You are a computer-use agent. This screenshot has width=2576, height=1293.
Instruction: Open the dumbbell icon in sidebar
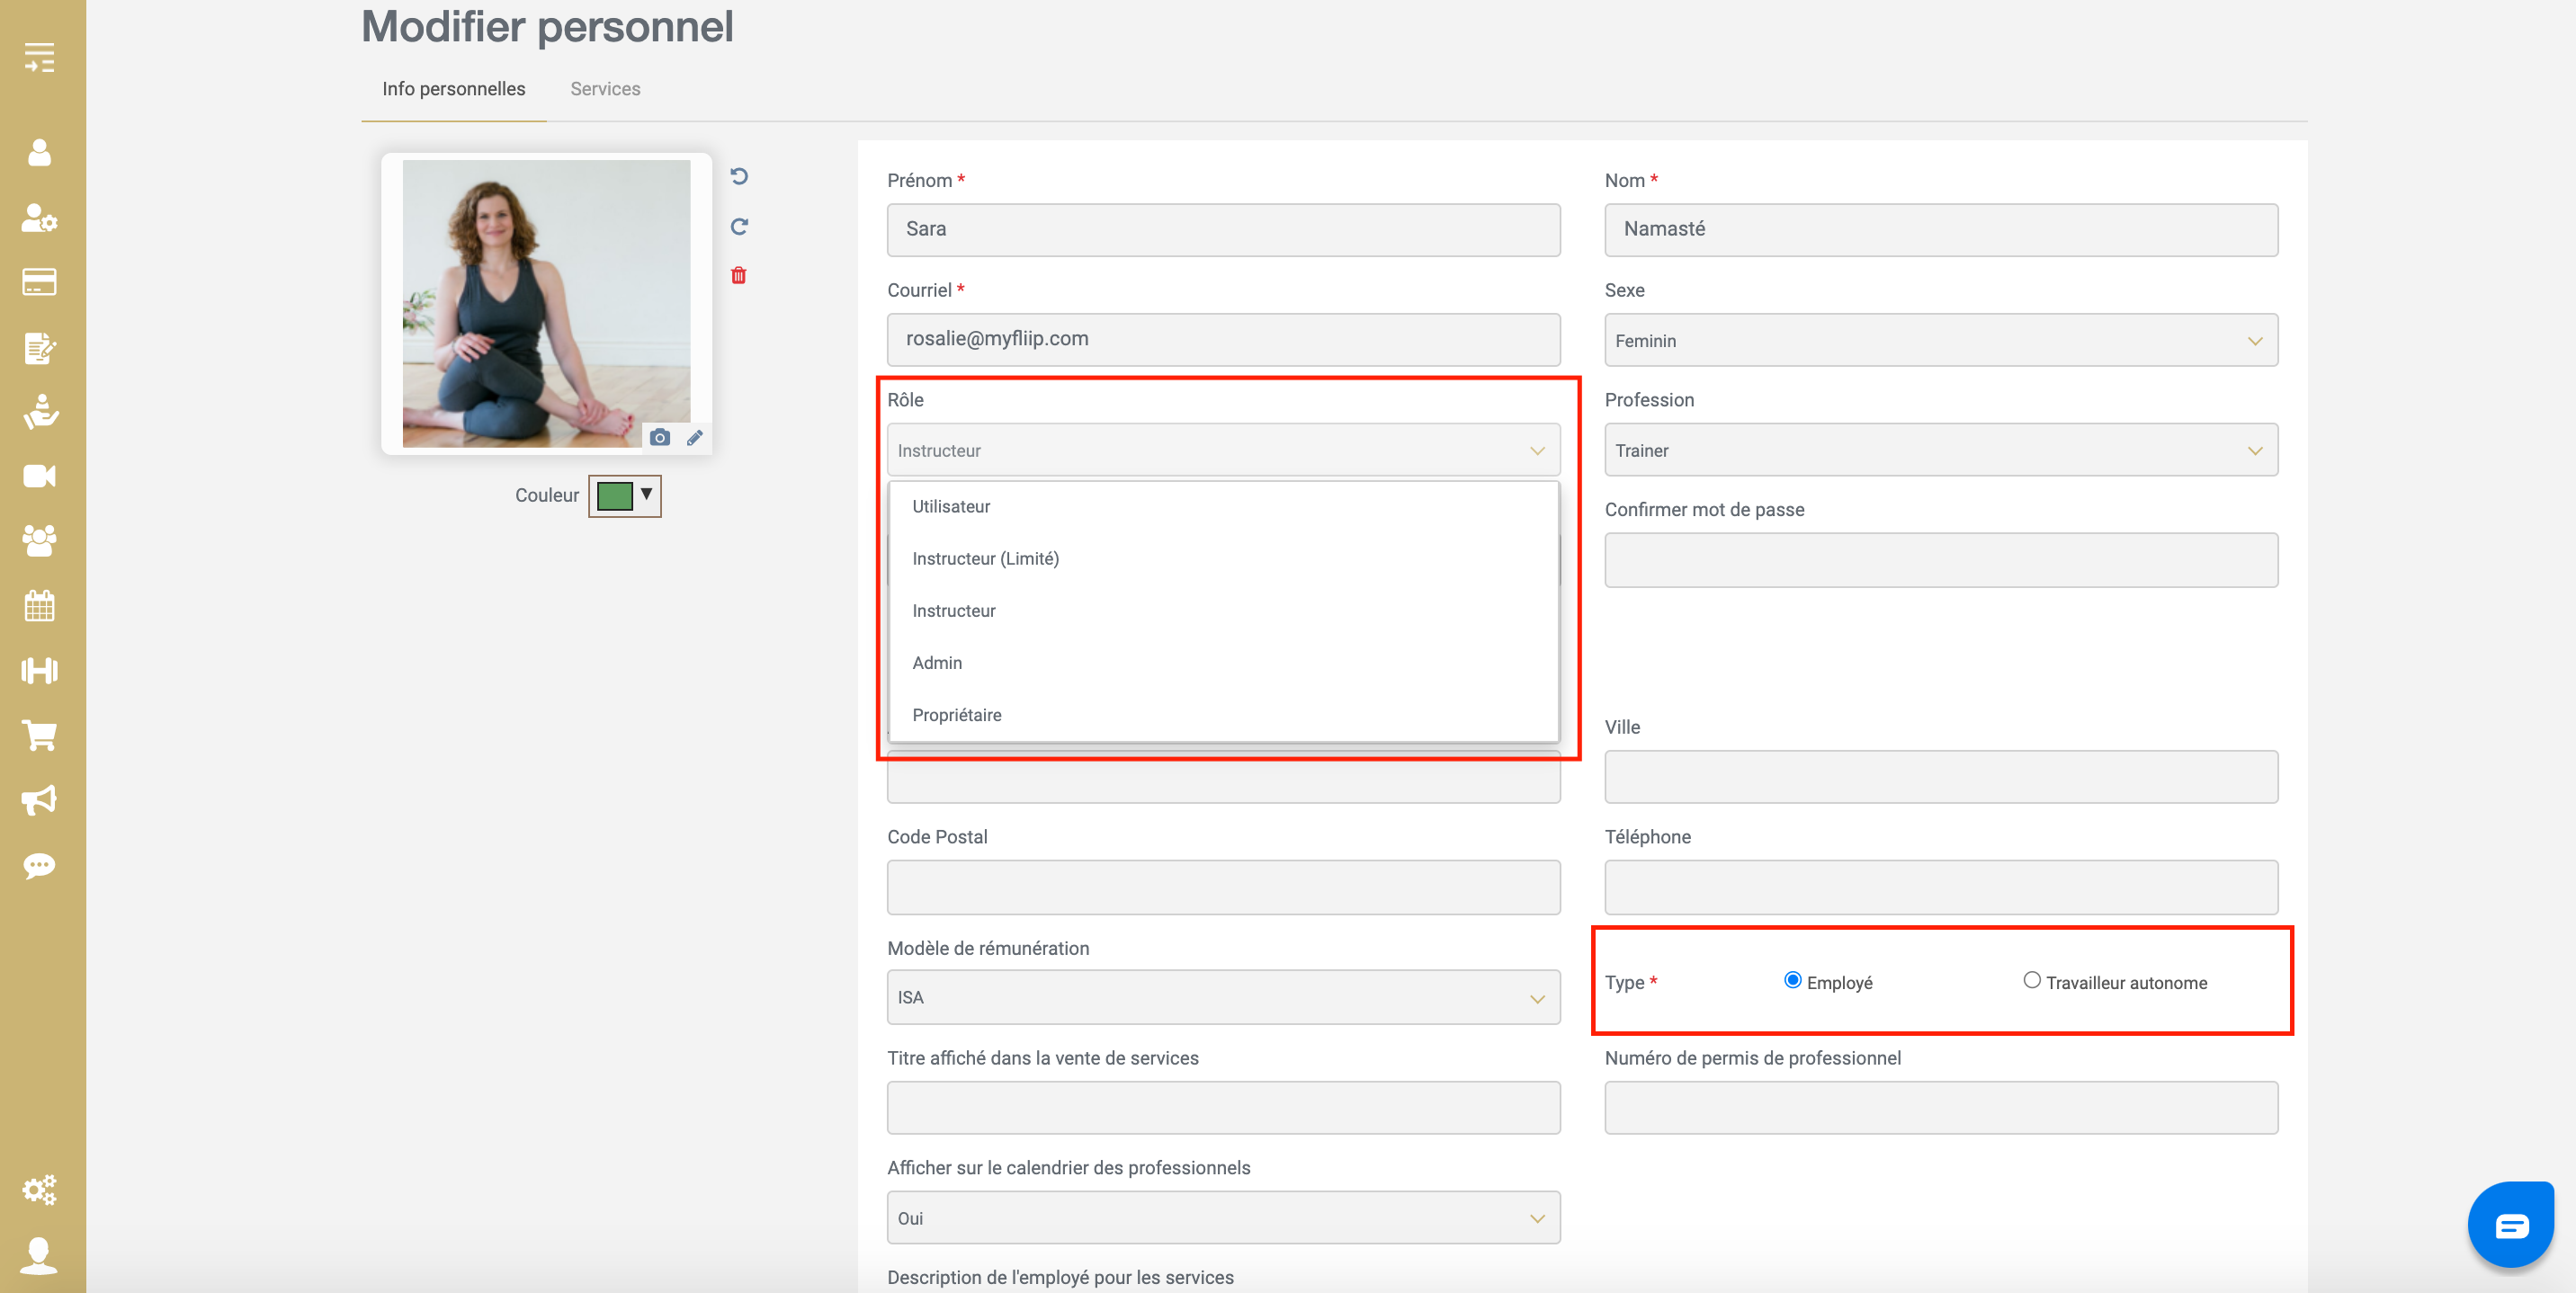point(40,670)
